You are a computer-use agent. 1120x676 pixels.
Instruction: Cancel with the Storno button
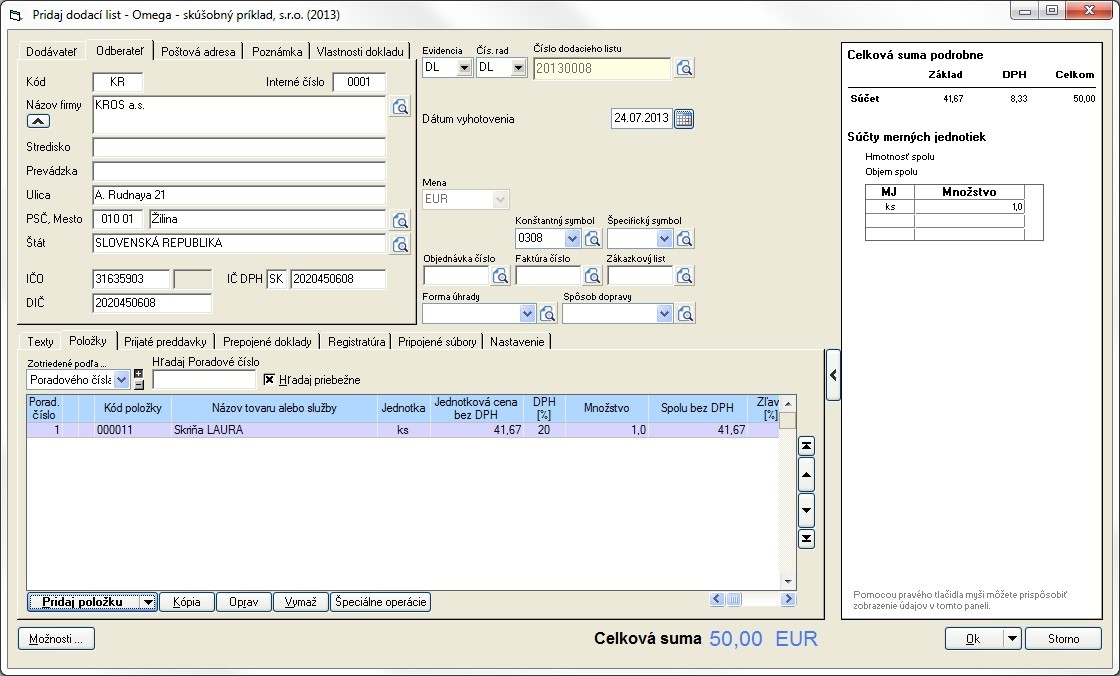click(x=1064, y=638)
